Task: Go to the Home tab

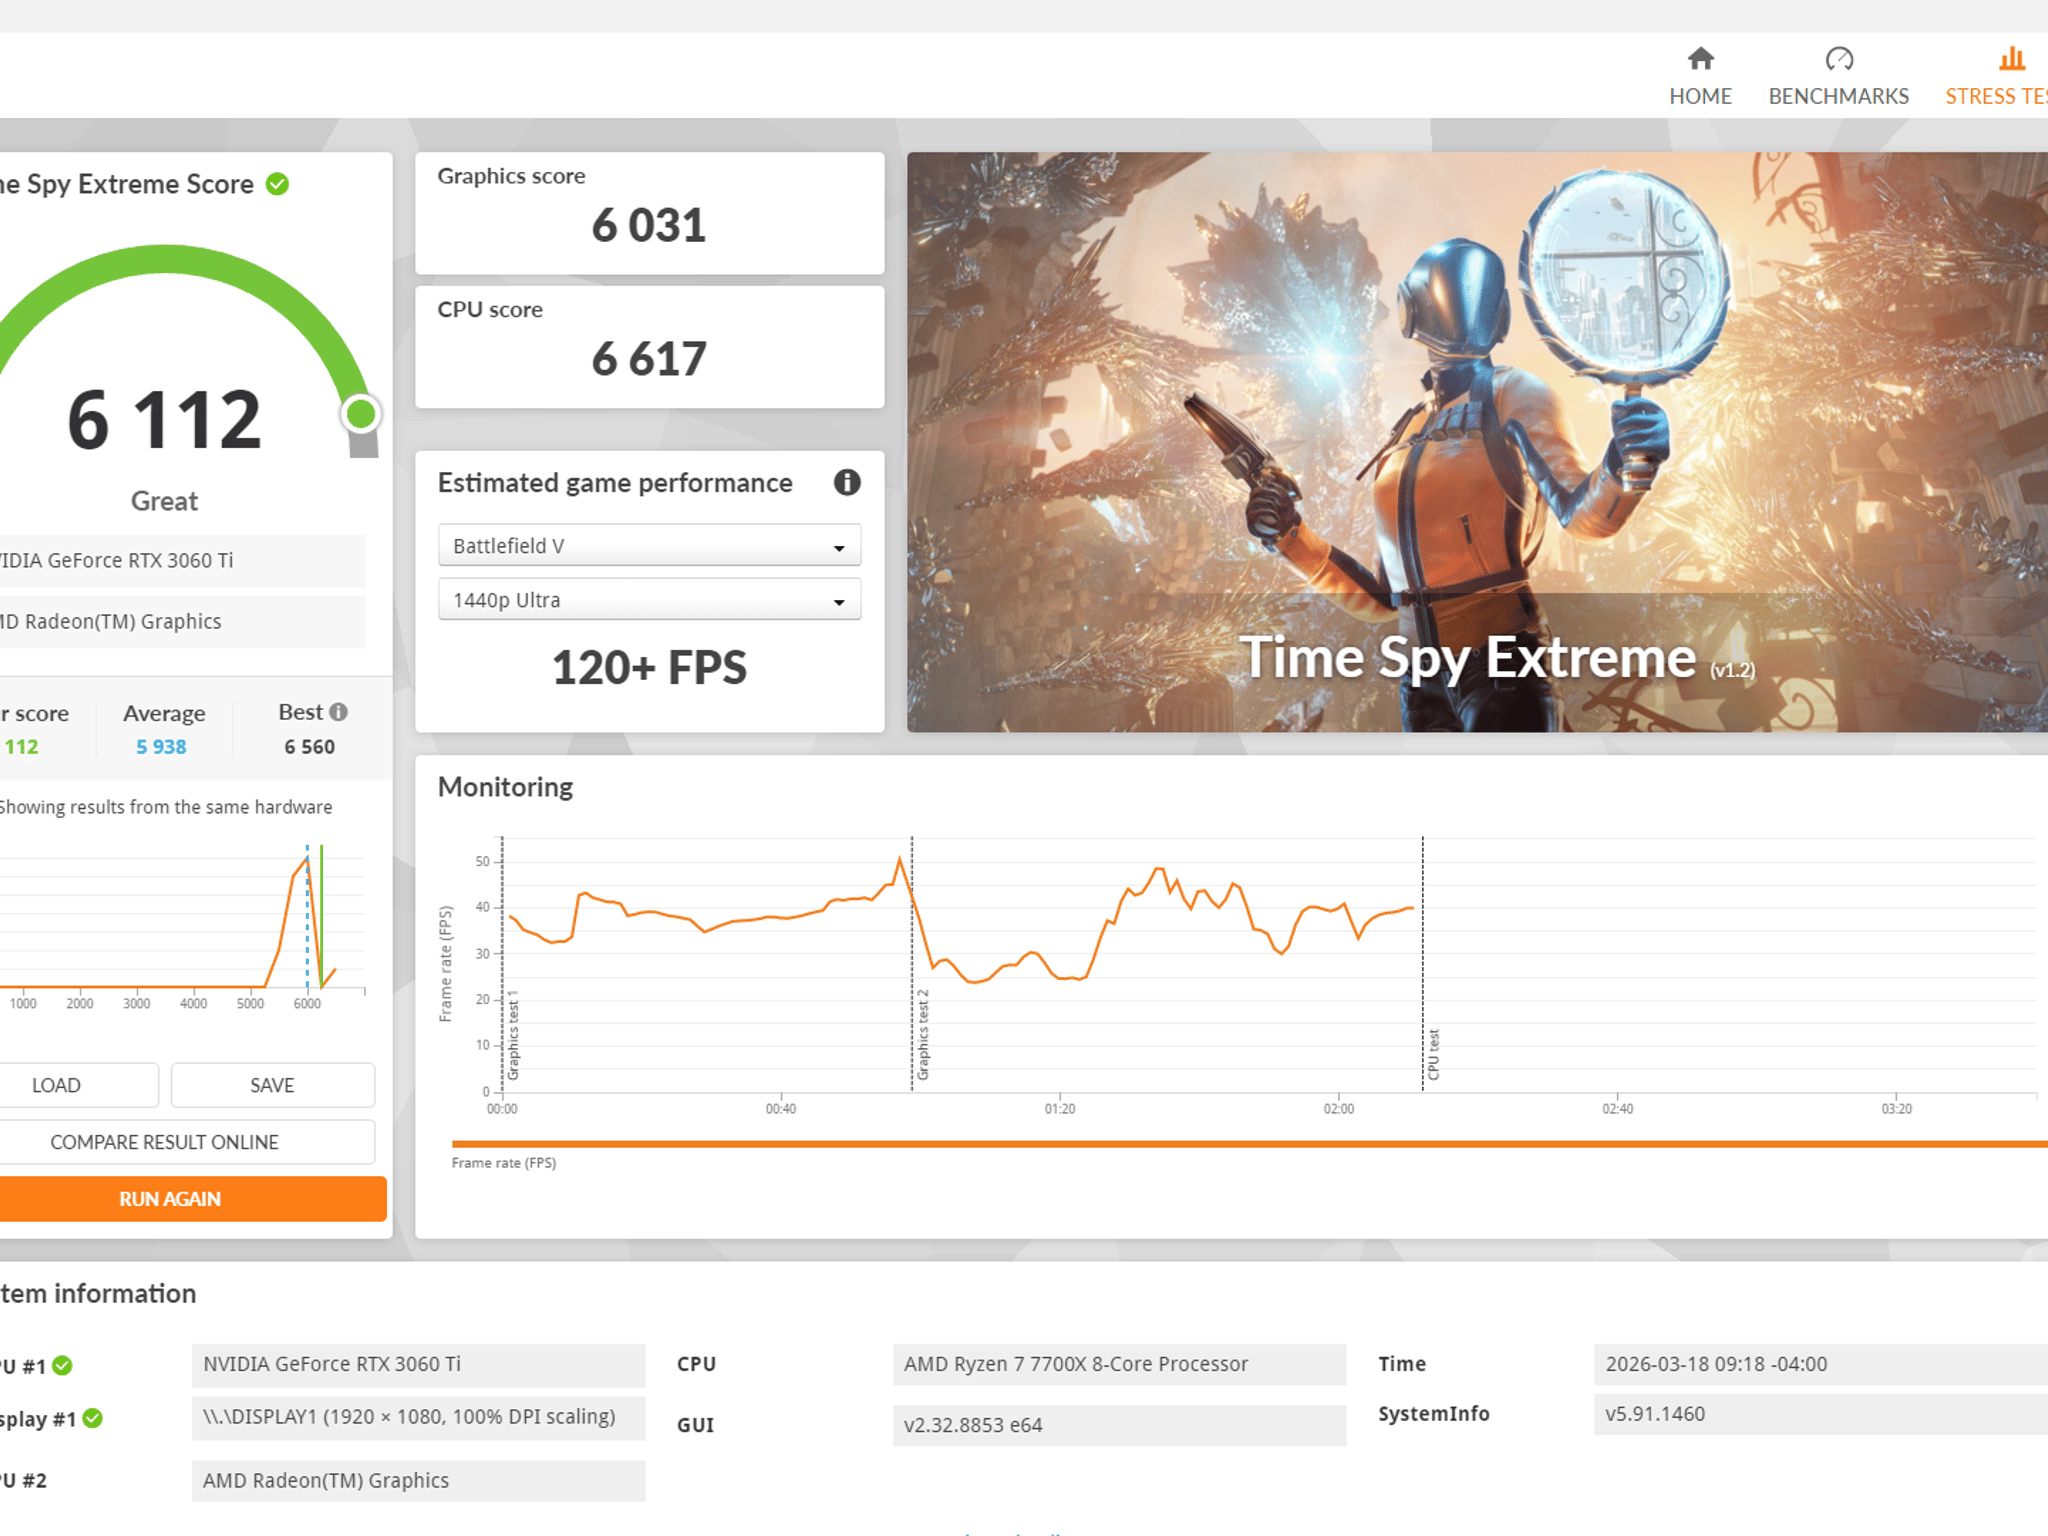Action: [1700, 77]
